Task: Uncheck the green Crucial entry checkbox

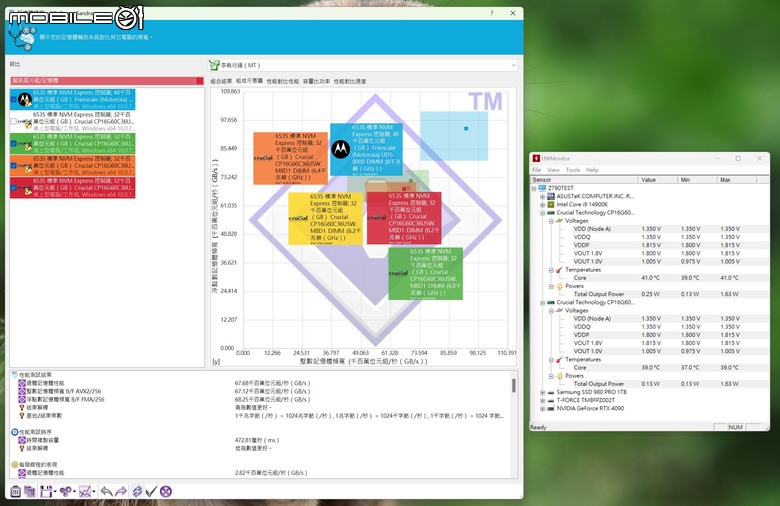Action: click(13, 143)
